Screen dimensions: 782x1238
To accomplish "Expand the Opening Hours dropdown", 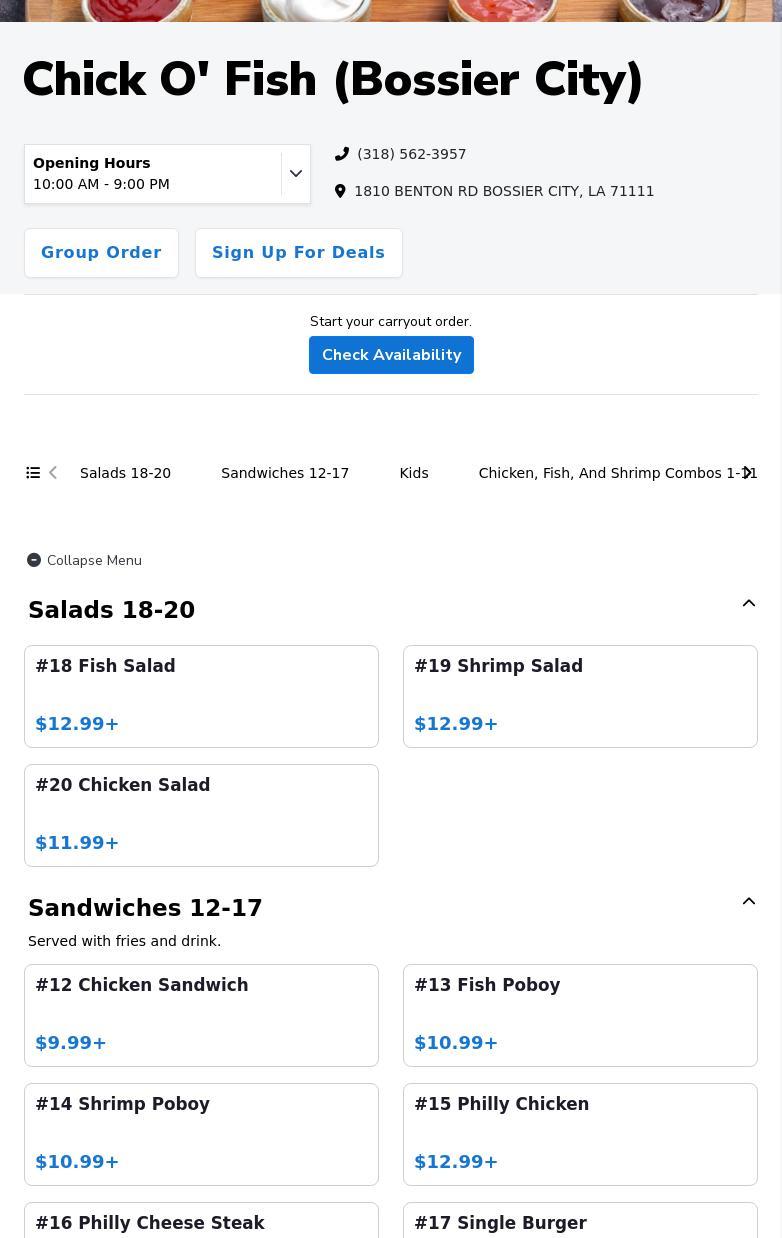I will 295,174.
